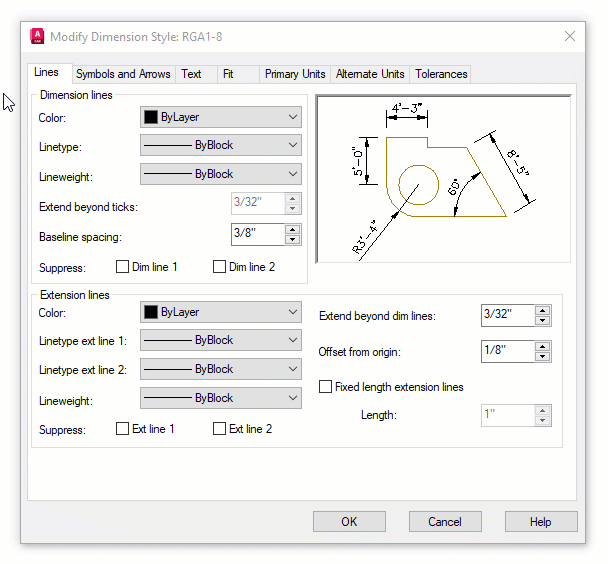Open the Primary Units tab
The image size is (608, 564).
pos(295,74)
